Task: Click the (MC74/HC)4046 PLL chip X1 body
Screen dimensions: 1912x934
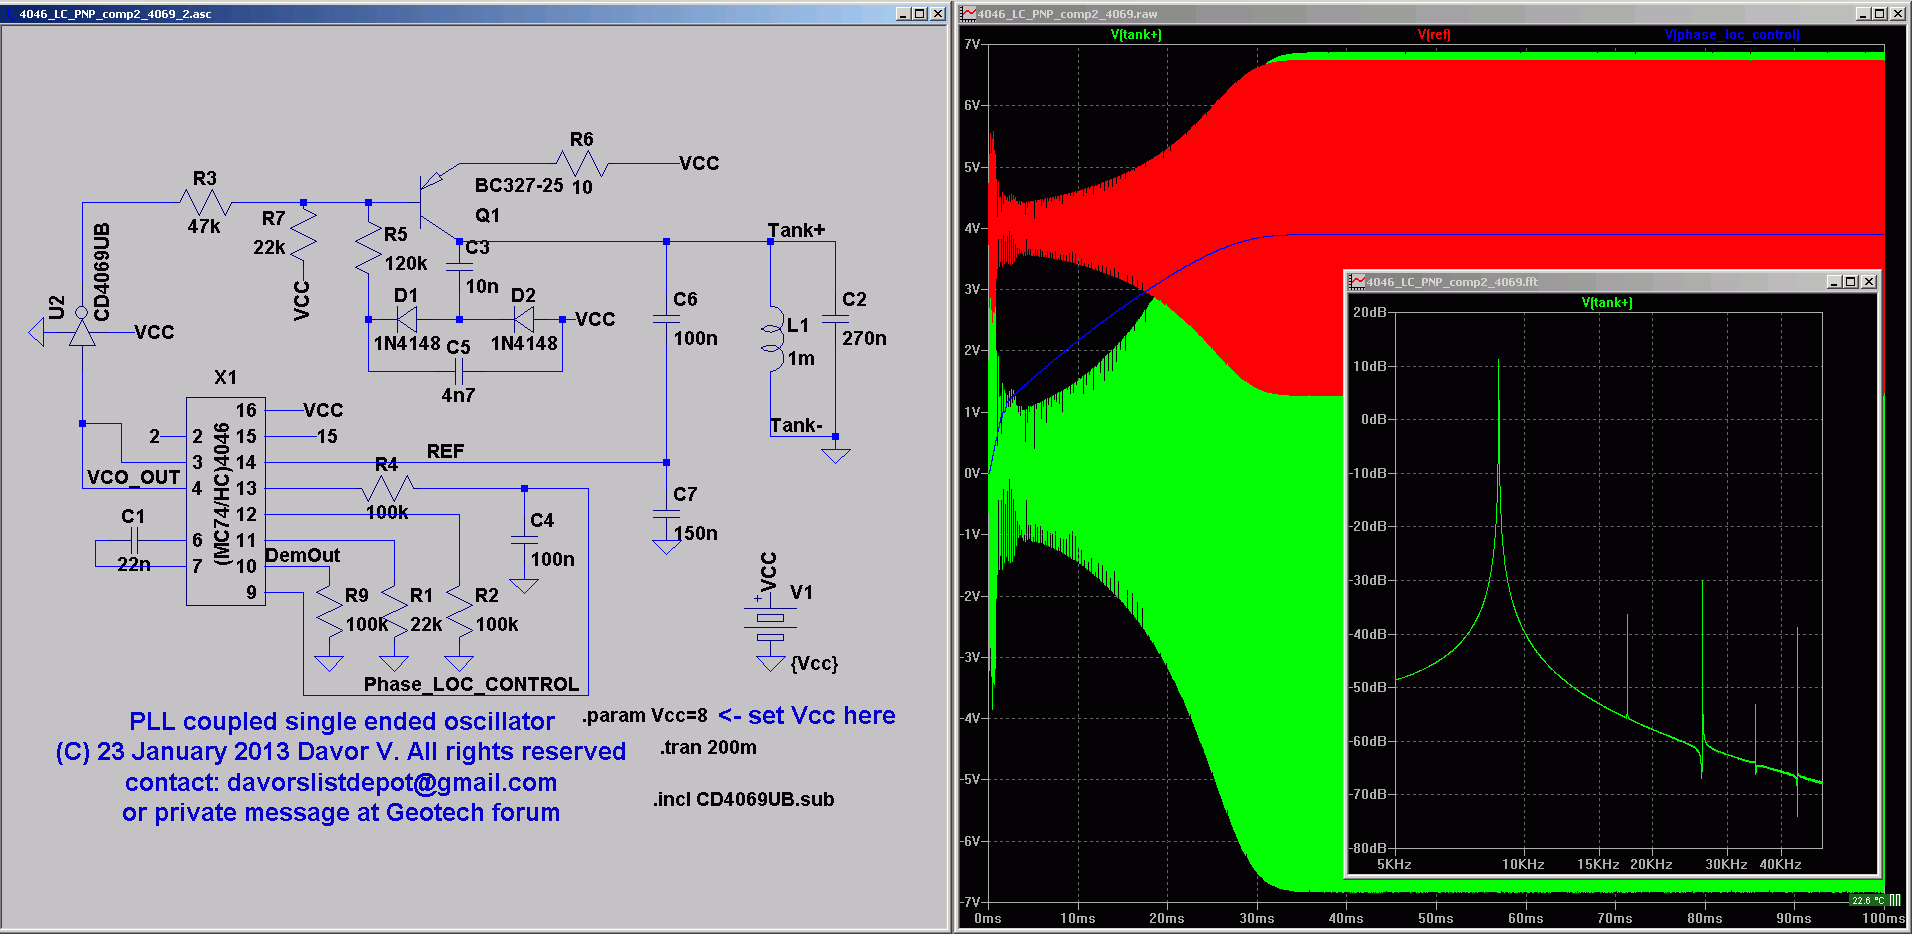Action: 226,501
